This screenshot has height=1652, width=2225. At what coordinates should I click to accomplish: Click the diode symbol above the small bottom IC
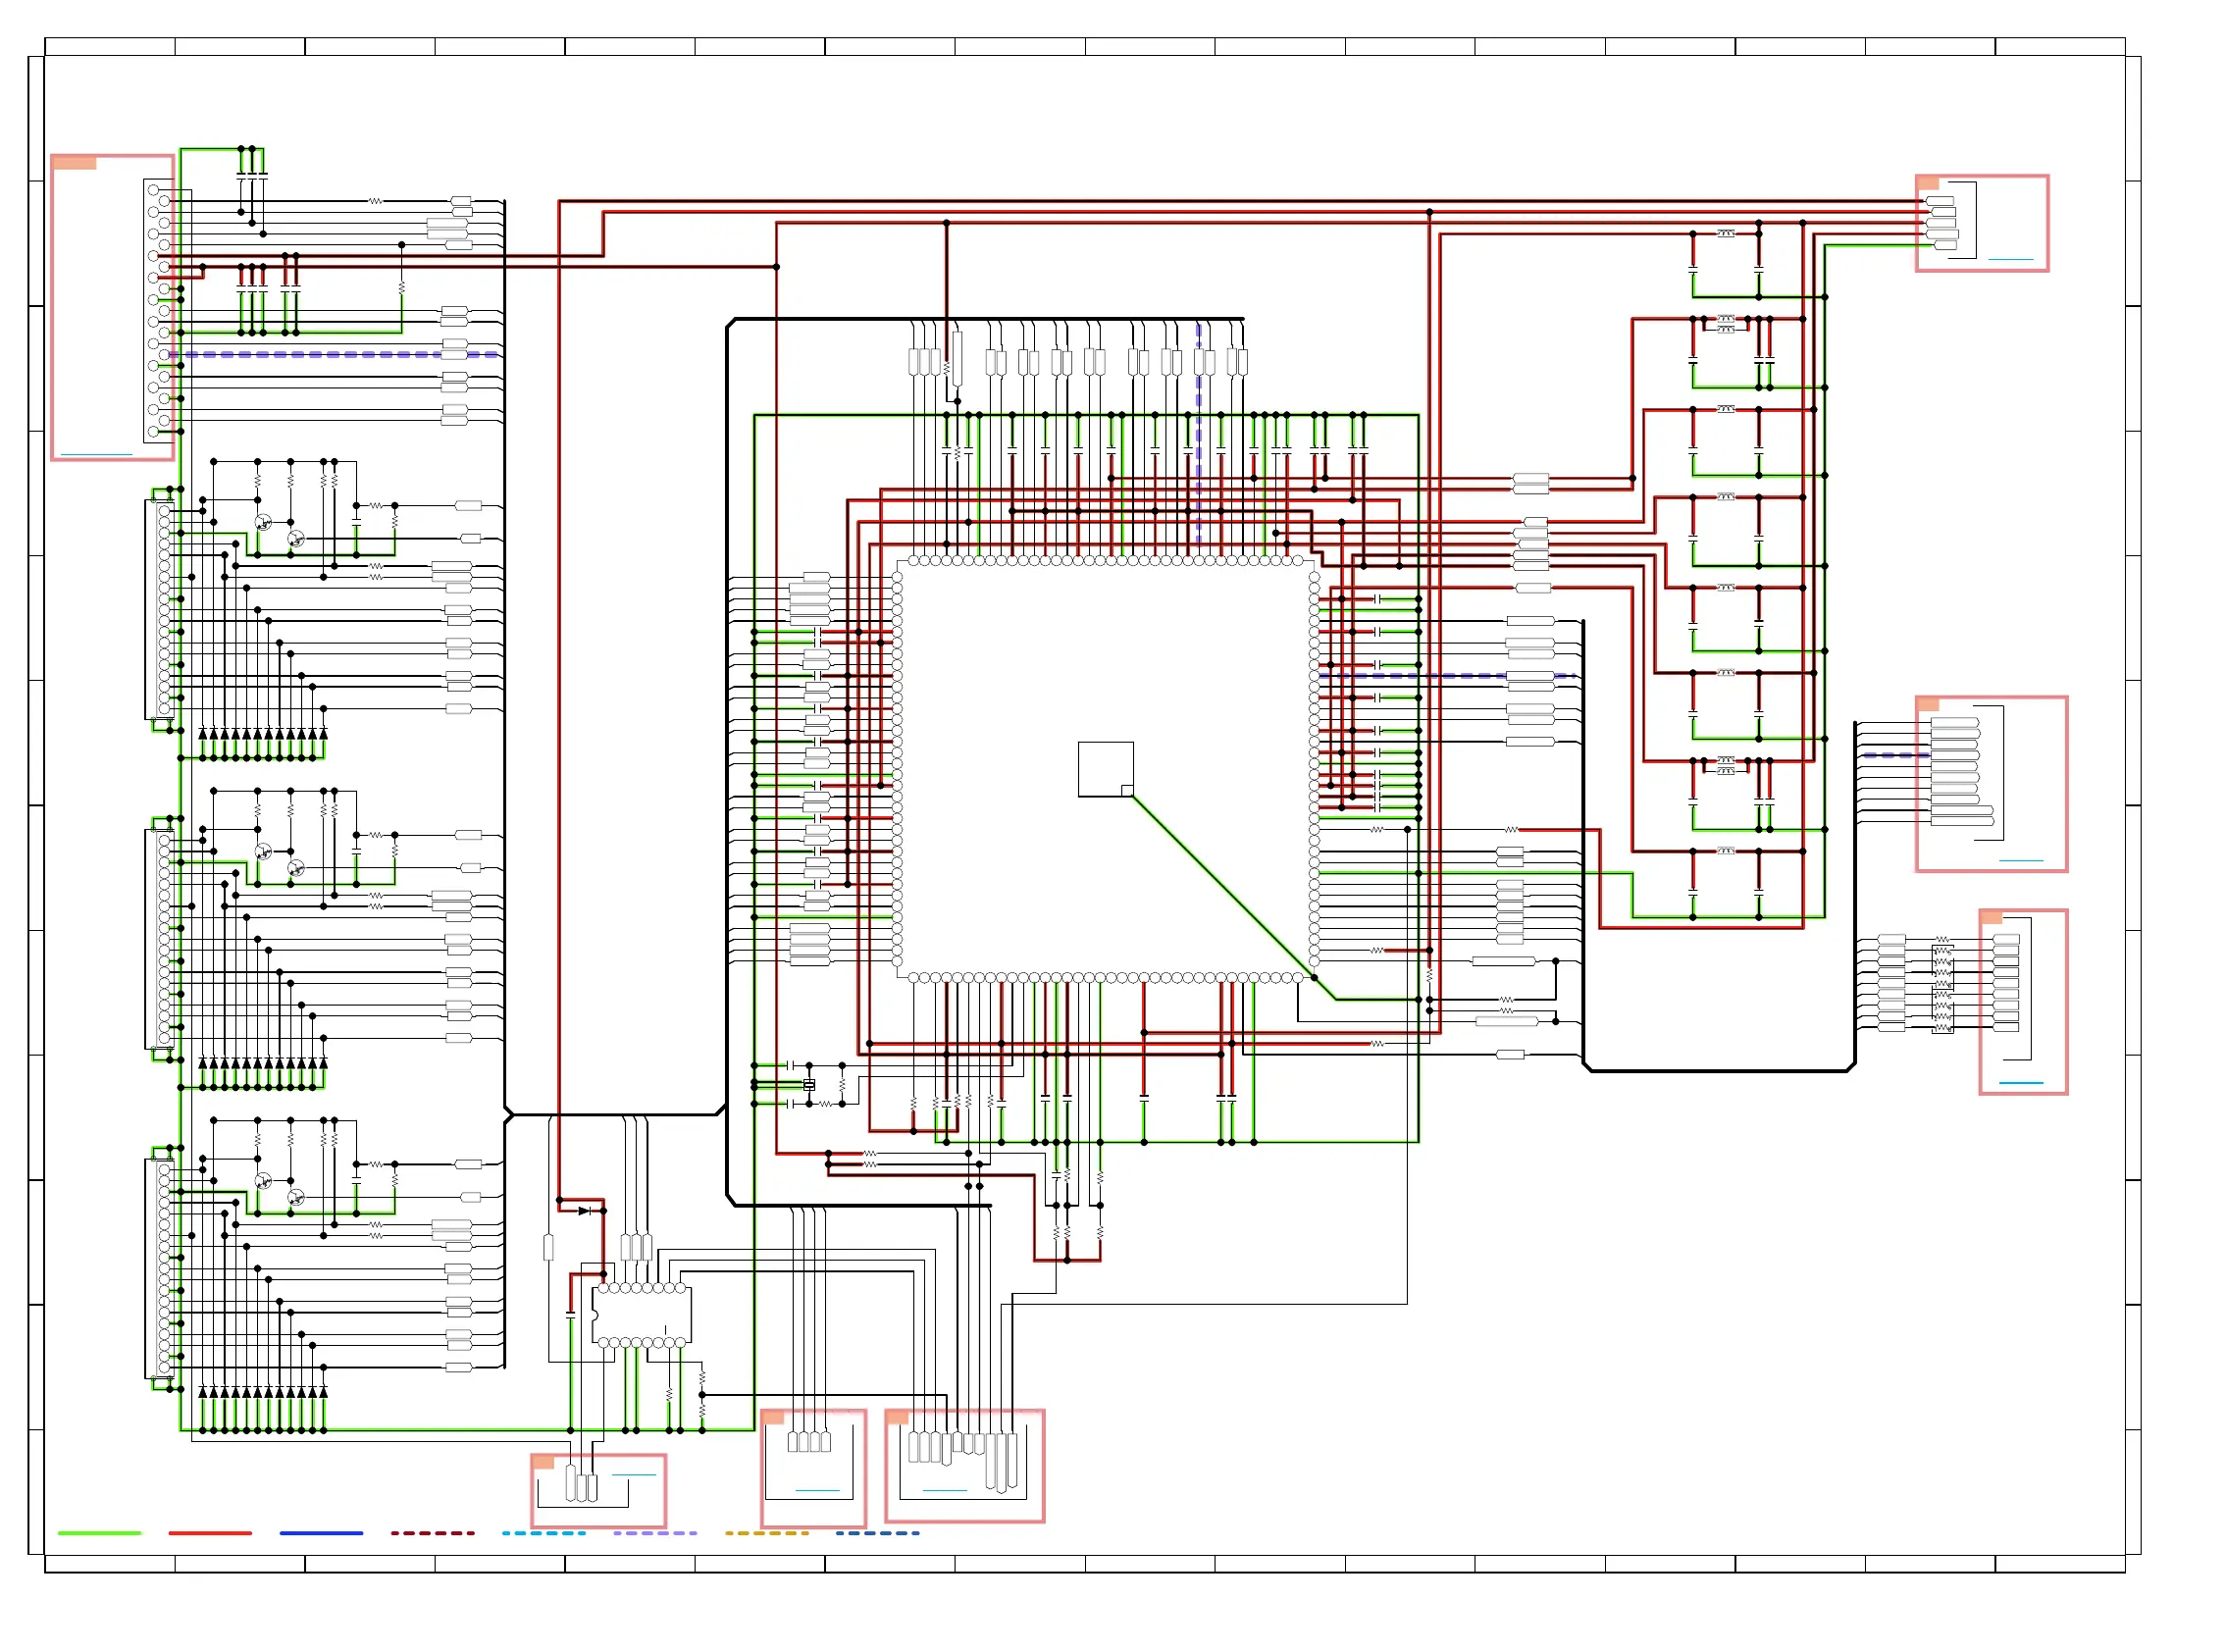coord(584,1210)
